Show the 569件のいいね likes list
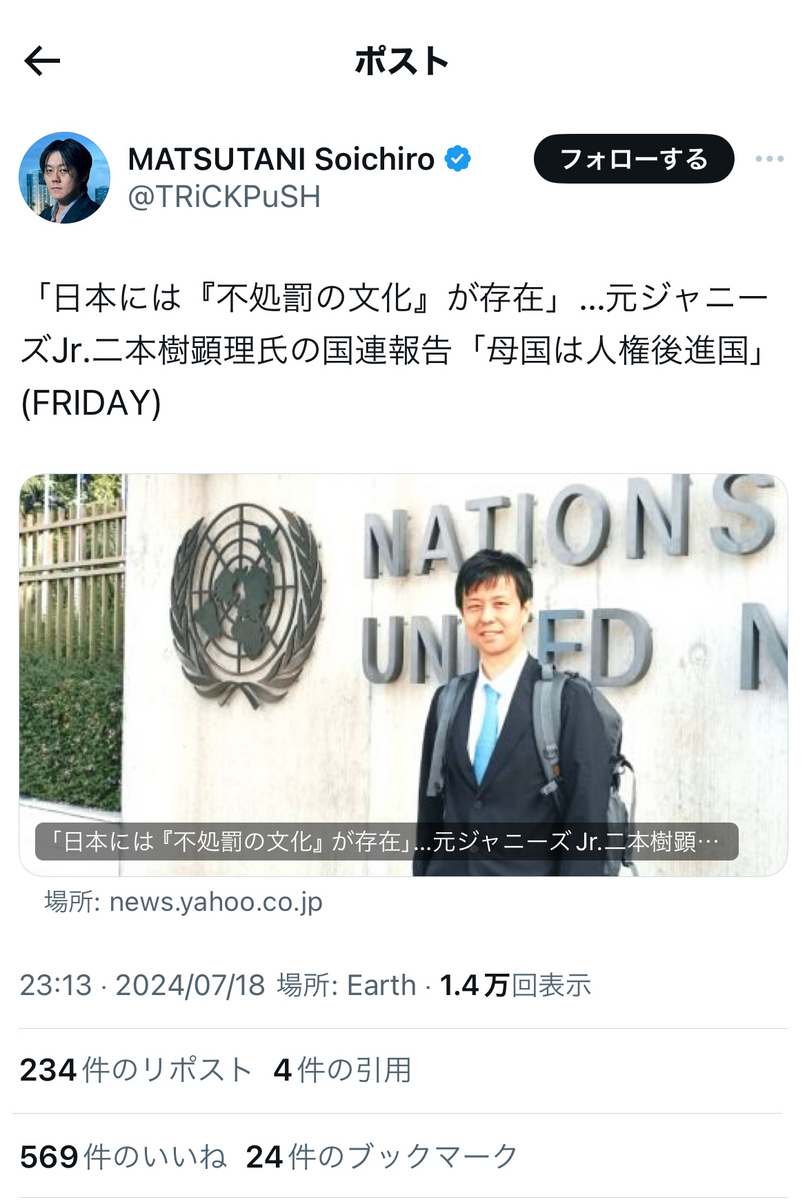This screenshot has height=1200, width=807. (123, 1157)
